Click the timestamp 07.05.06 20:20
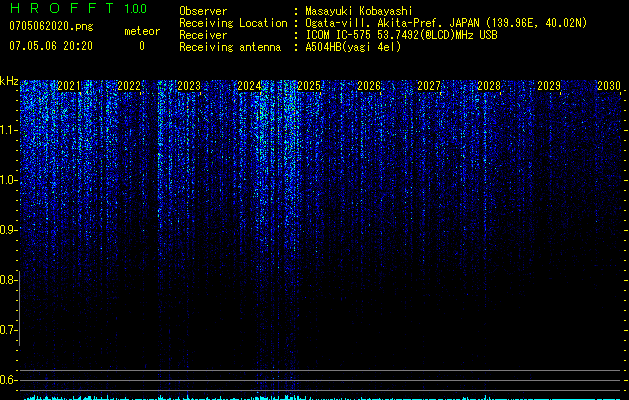The image size is (629, 400). pos(51,46)
